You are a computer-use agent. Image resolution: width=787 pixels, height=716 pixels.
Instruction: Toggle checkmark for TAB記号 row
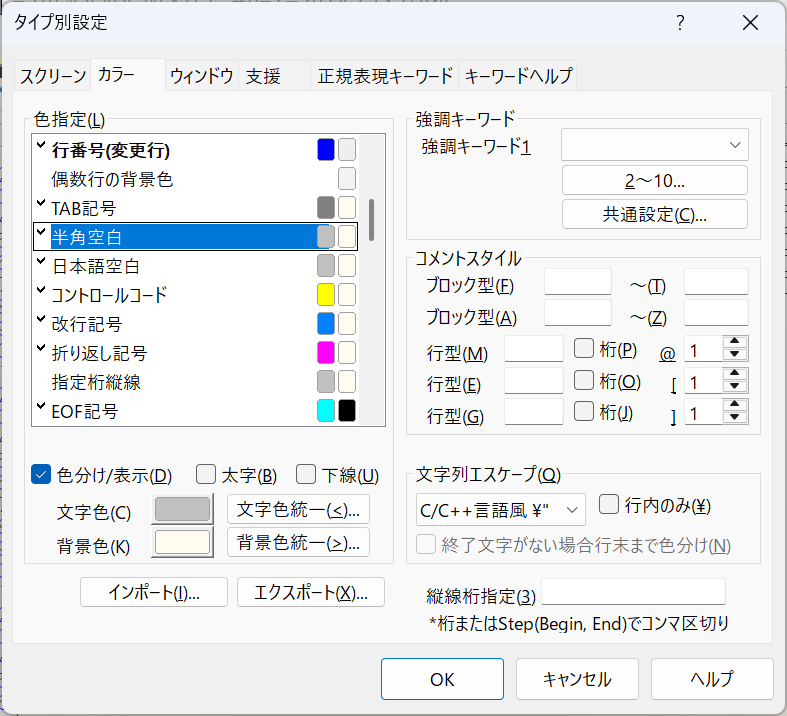(x=41, y=204)
